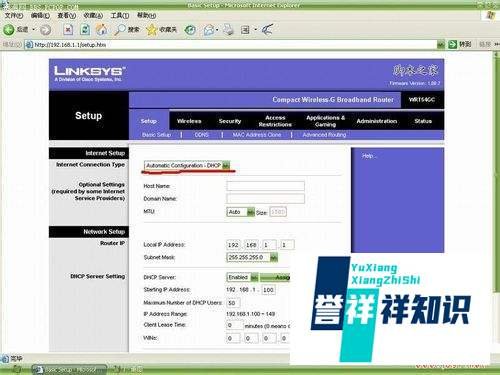Click second octet of Local IP Address

tap(251, 245)
